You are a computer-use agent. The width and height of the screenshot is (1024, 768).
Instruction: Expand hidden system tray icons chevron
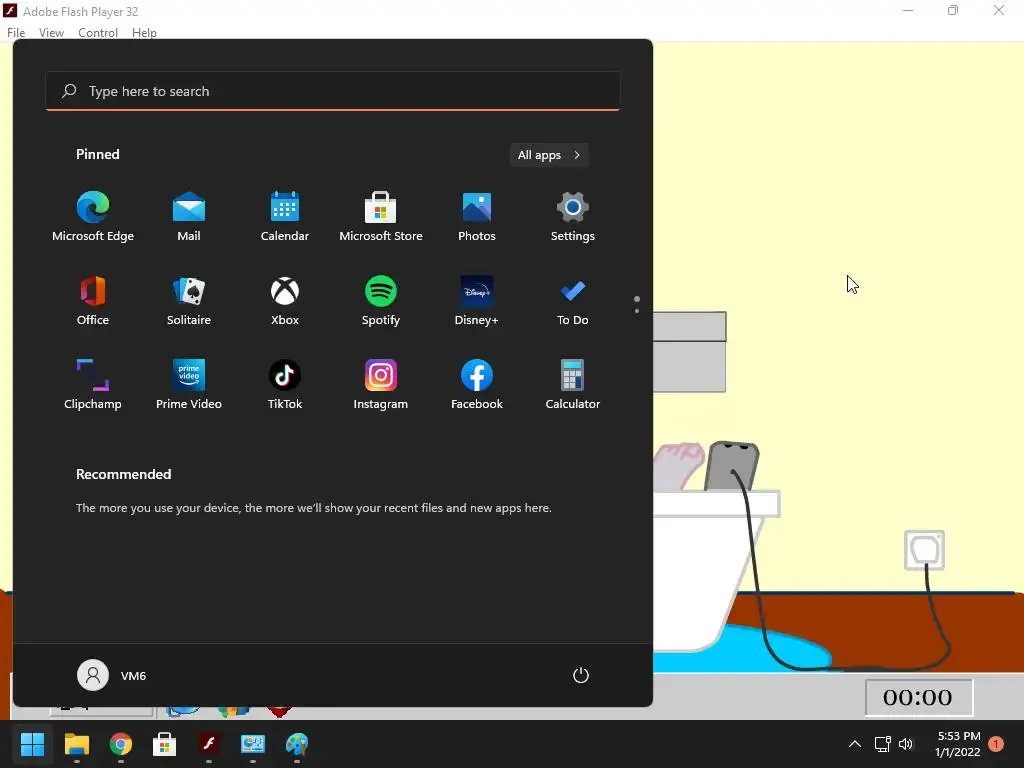(x=854, y=744)
